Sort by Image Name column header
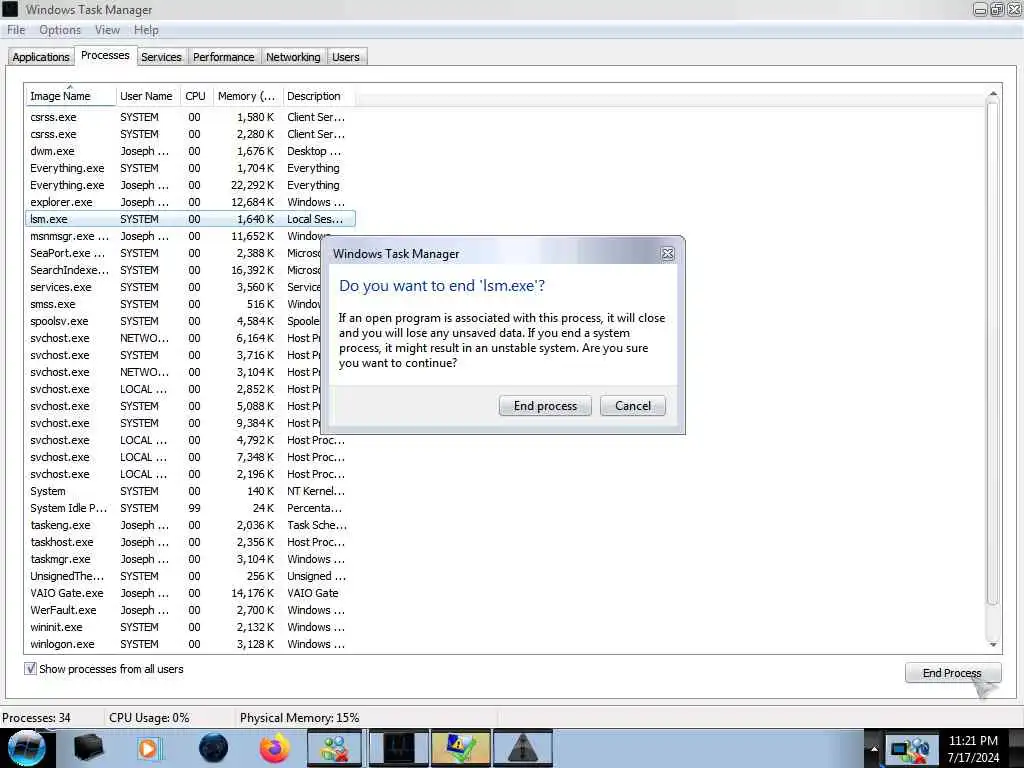 pyautogui.click(x=71, y=96)
